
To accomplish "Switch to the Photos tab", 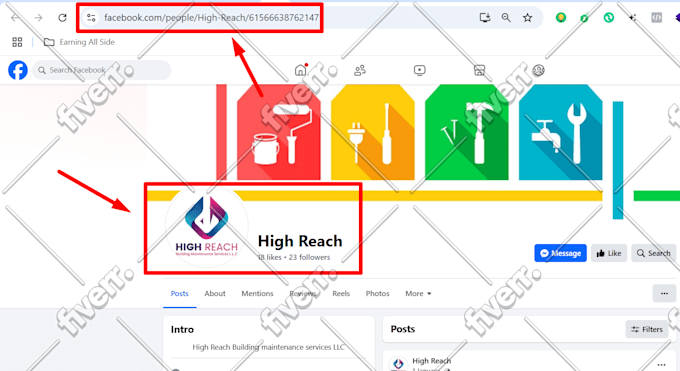I will [377, 294].
